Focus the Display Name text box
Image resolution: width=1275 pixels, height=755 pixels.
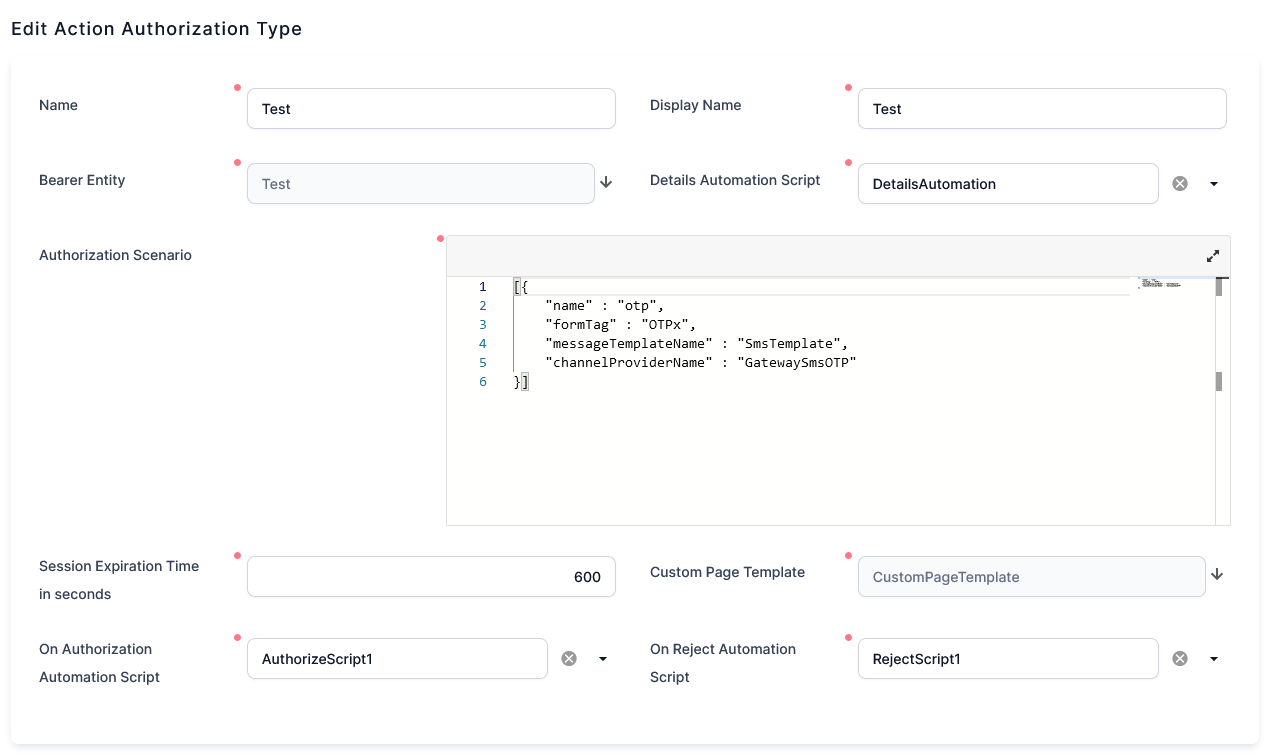1041,109
